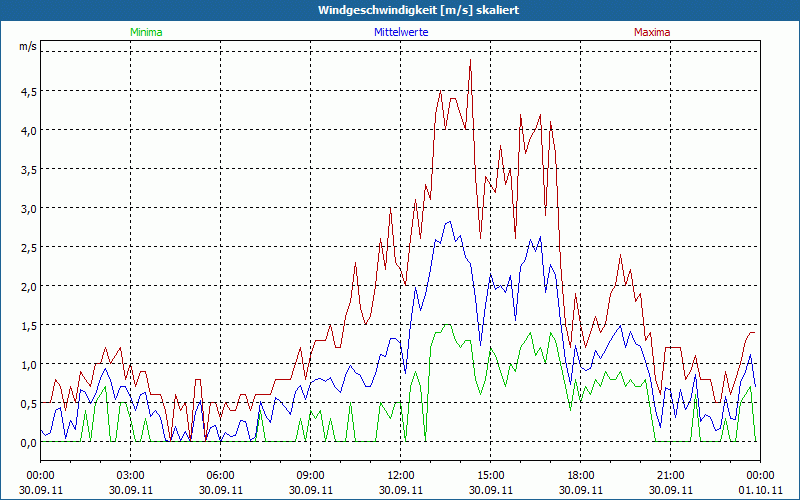The height and width of the screenshot is (500, 800).
Task: Click the 09:00 time axis label
Action: 311,476
